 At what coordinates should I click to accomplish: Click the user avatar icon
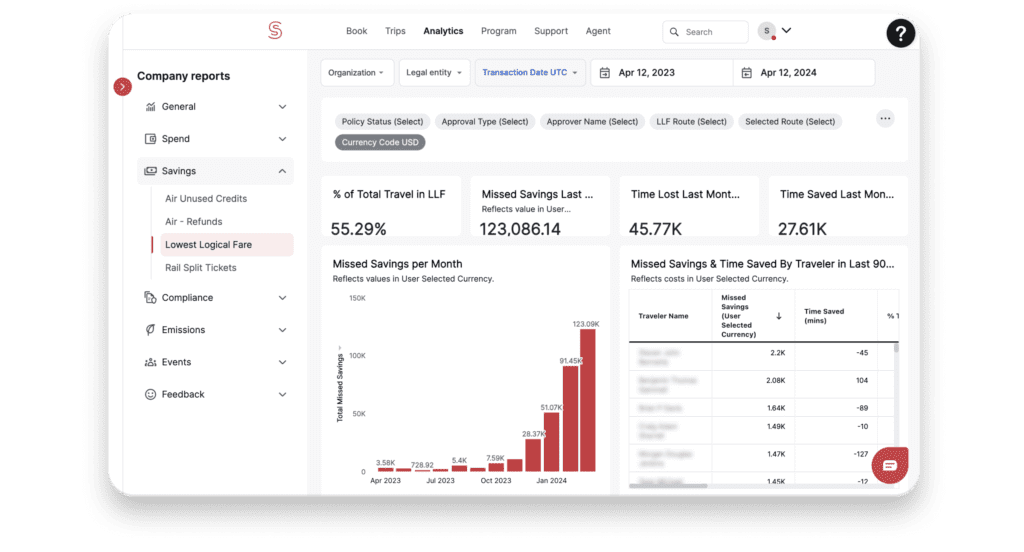[767, 31]
